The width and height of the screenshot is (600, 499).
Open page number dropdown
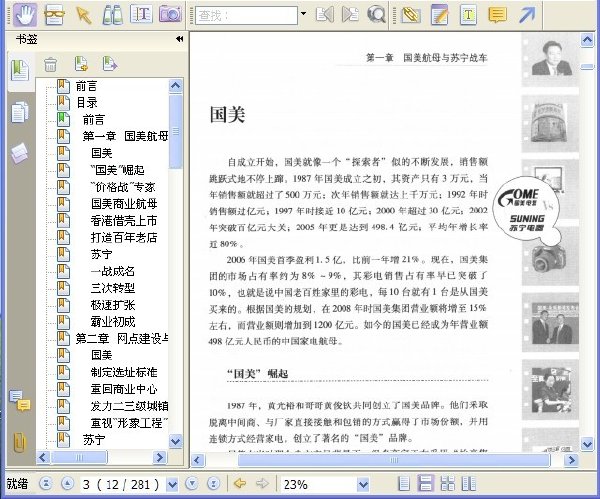tap(173, 485)
